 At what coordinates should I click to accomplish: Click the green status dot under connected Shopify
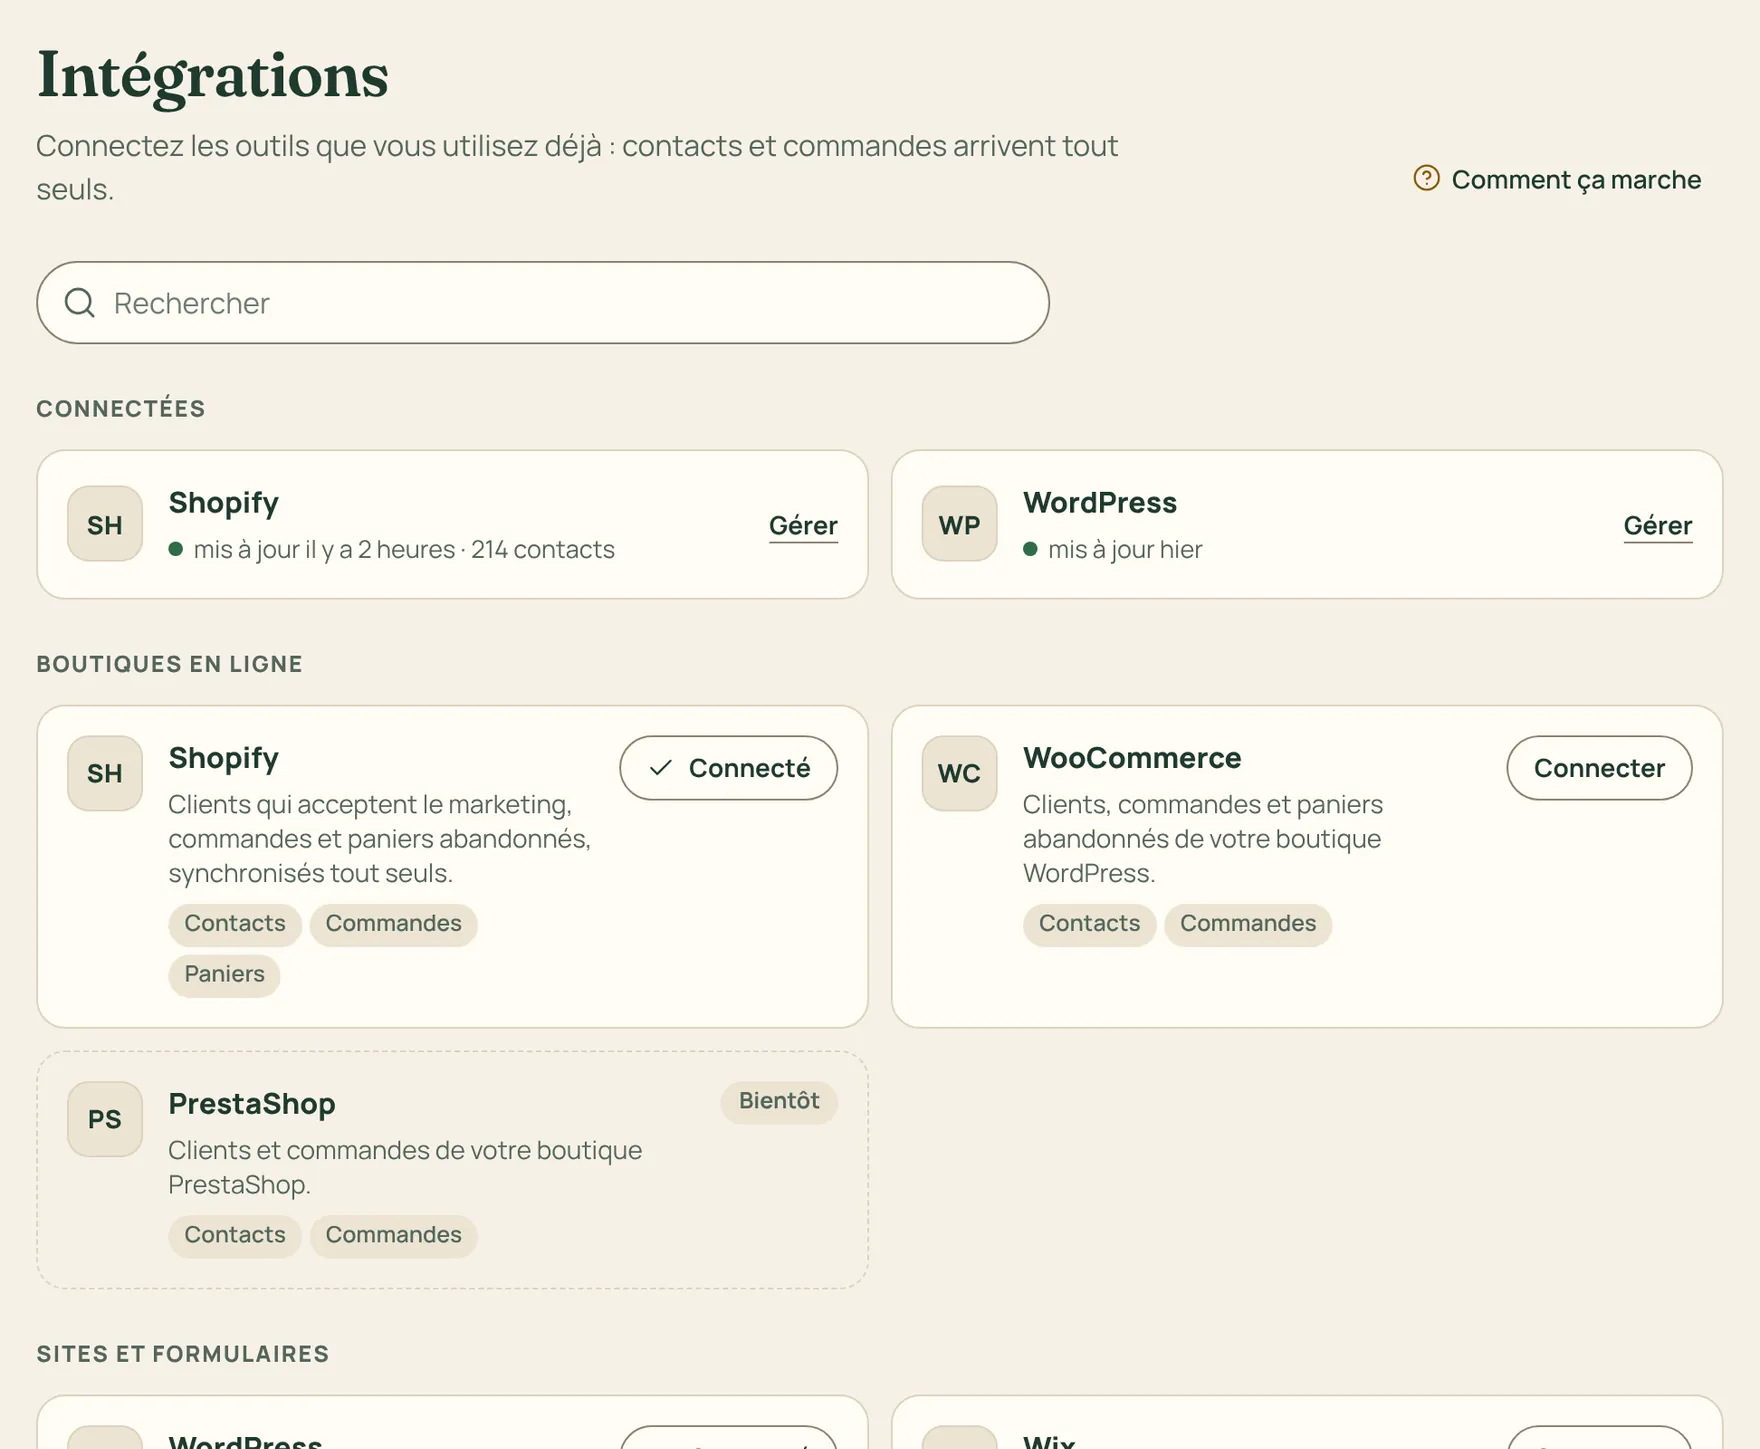click(176, 549)
